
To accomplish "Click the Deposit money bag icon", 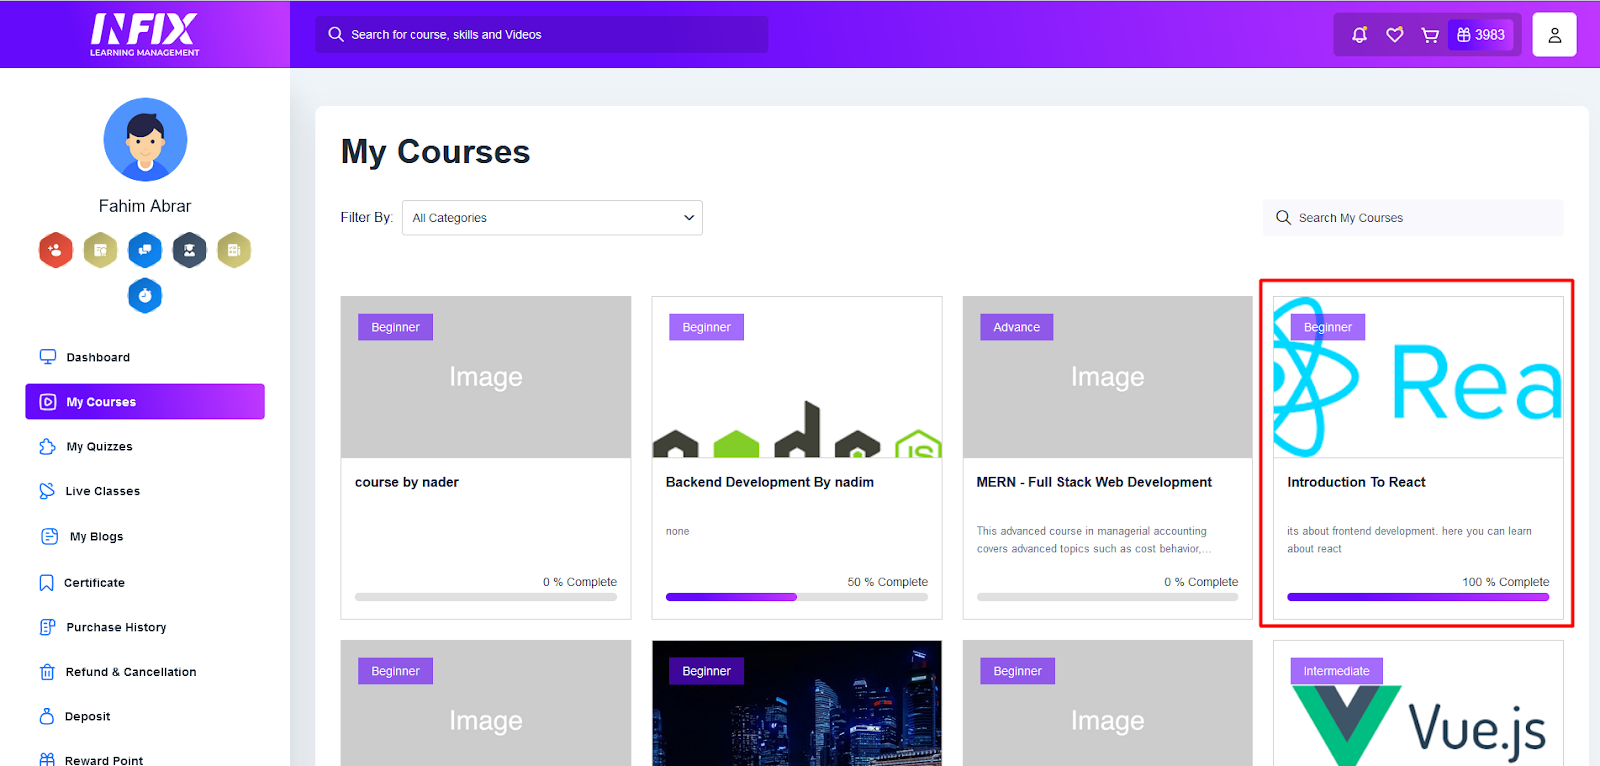I will coord(46,716).
